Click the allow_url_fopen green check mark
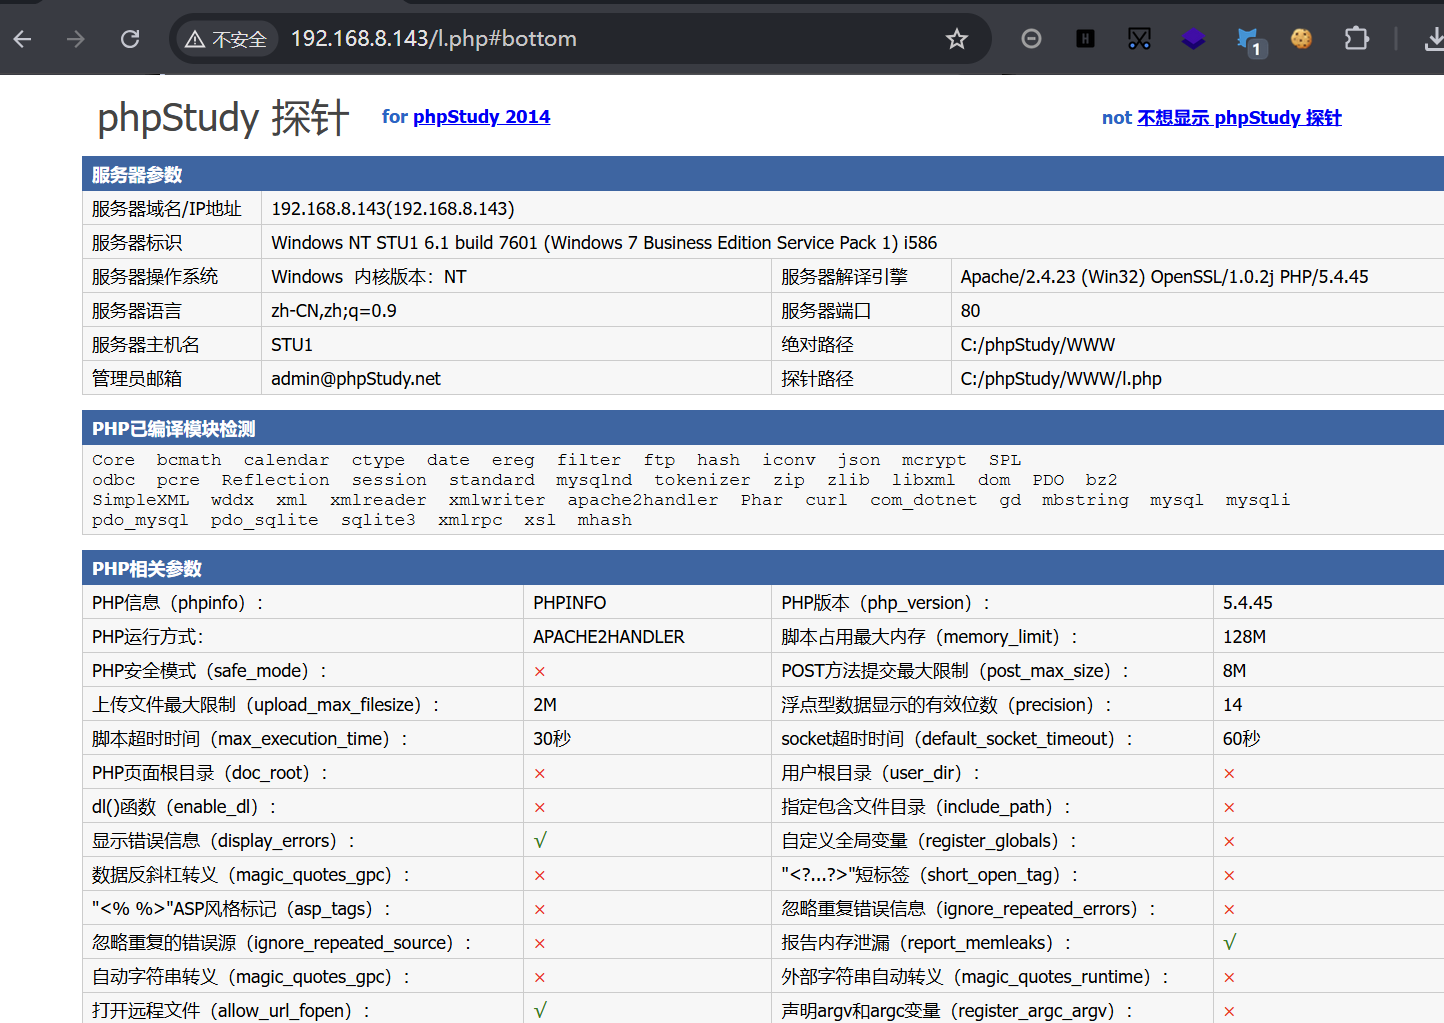The width and height of the screenshot is (1444, 1023). (540, 1011)
